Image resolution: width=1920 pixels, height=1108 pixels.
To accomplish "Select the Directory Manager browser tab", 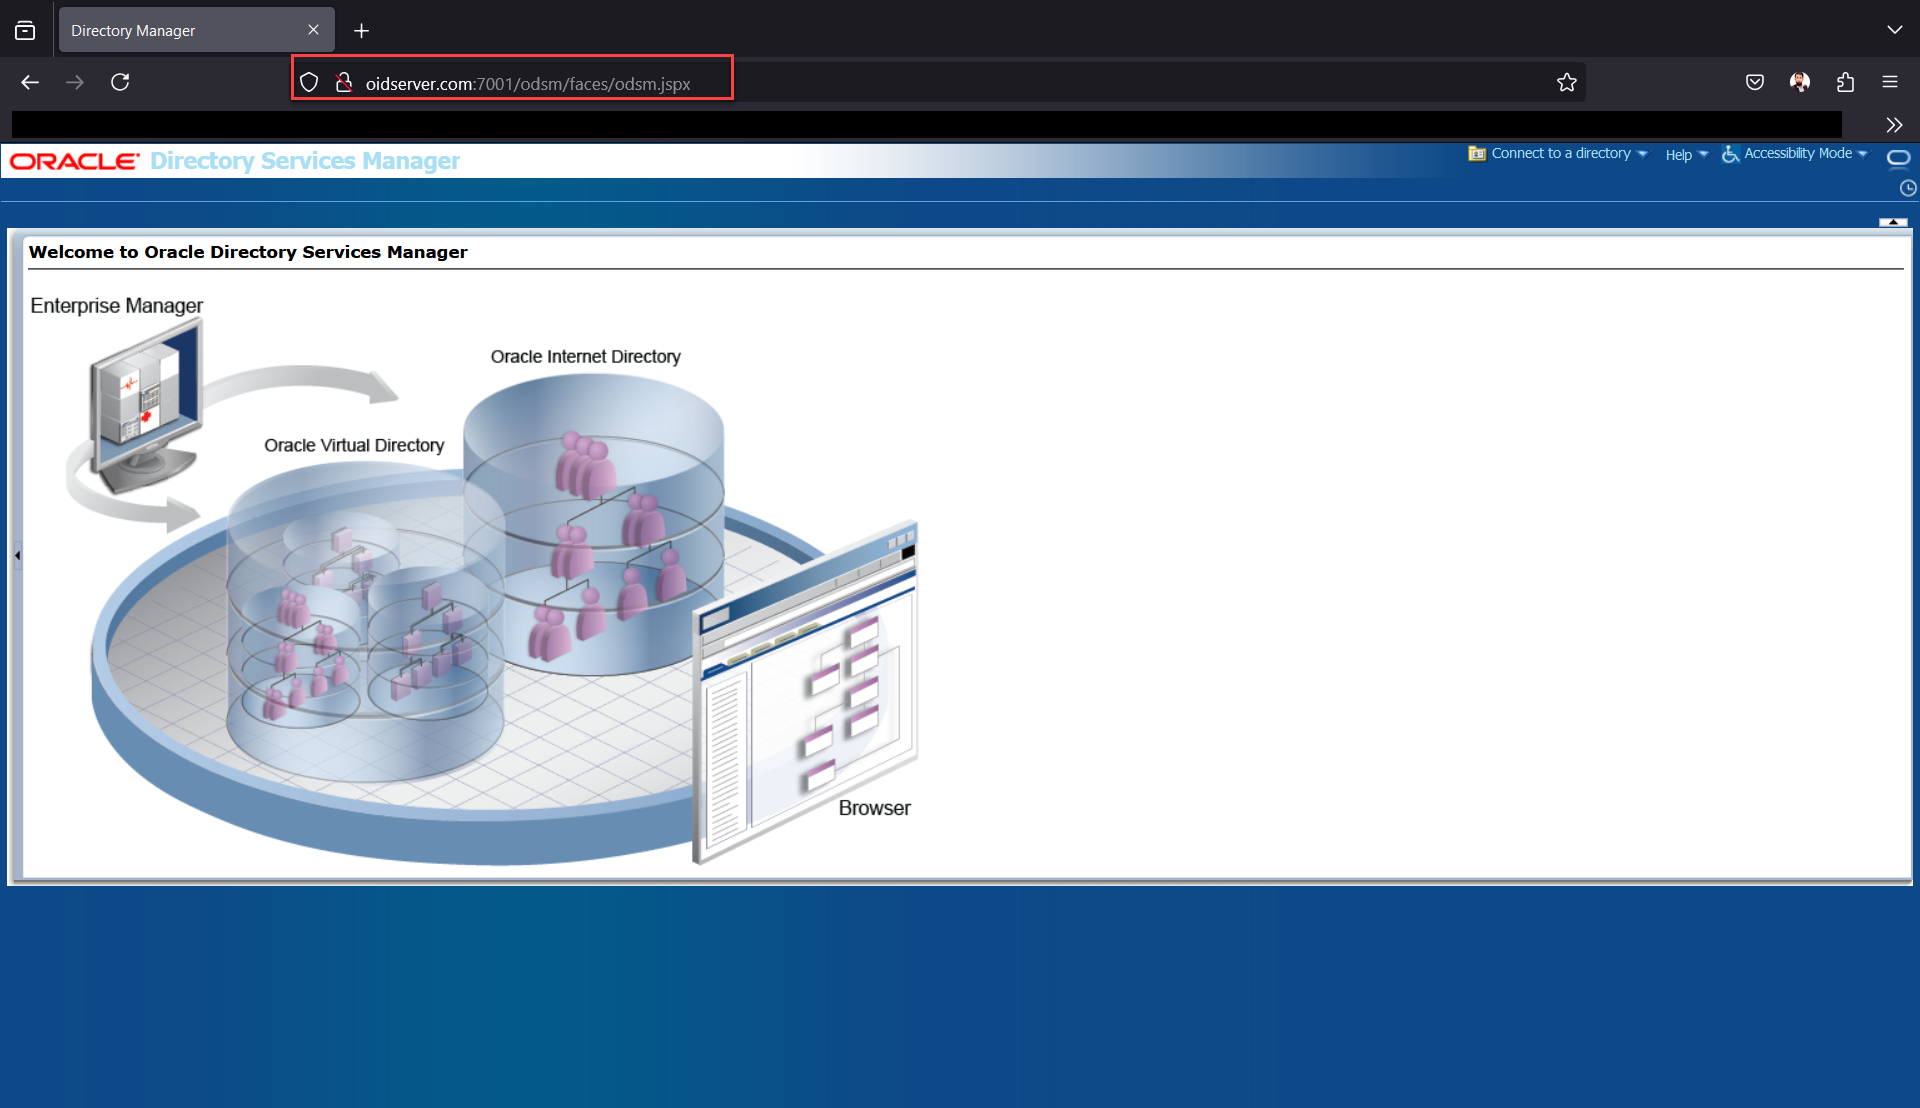I will 180,31.
